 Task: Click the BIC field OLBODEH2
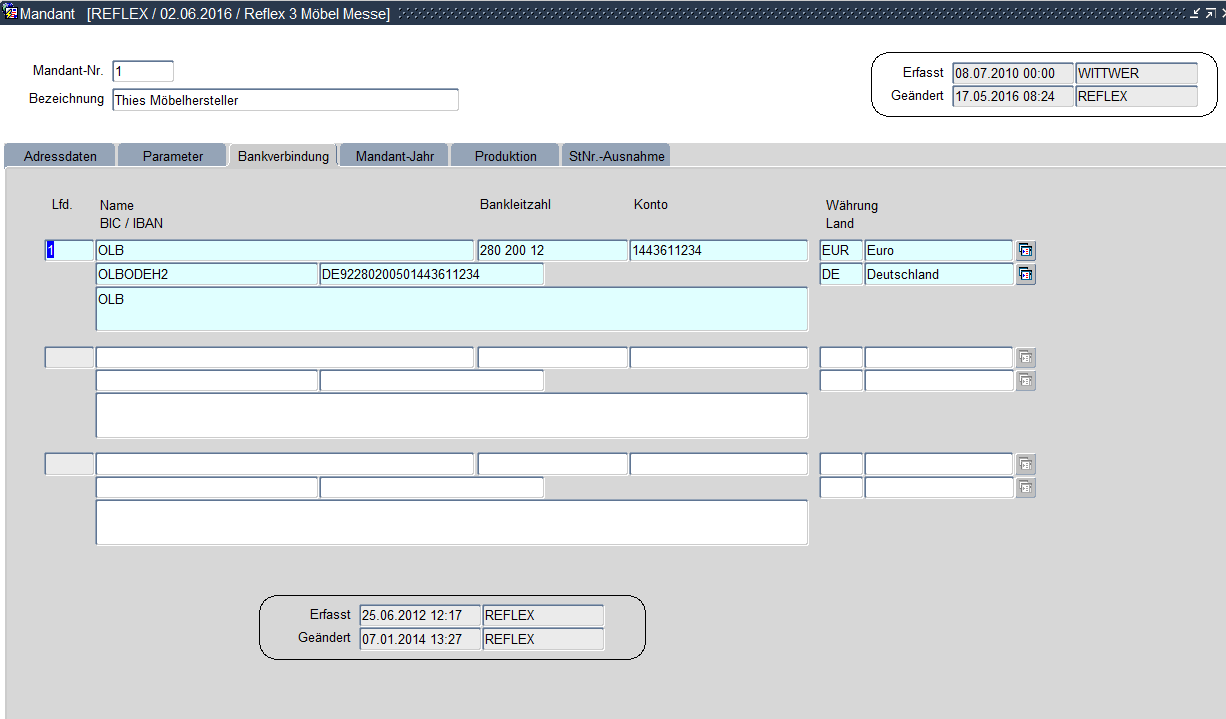206,275
